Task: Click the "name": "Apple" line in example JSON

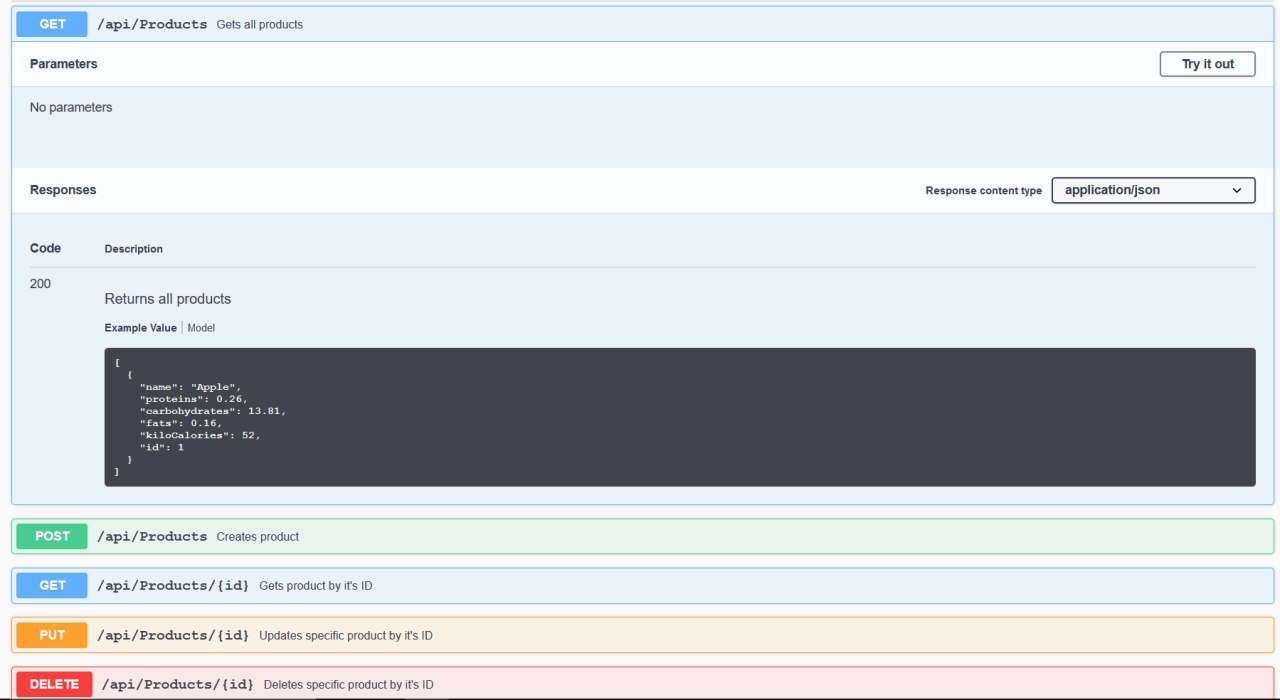Action: (191, 387)
